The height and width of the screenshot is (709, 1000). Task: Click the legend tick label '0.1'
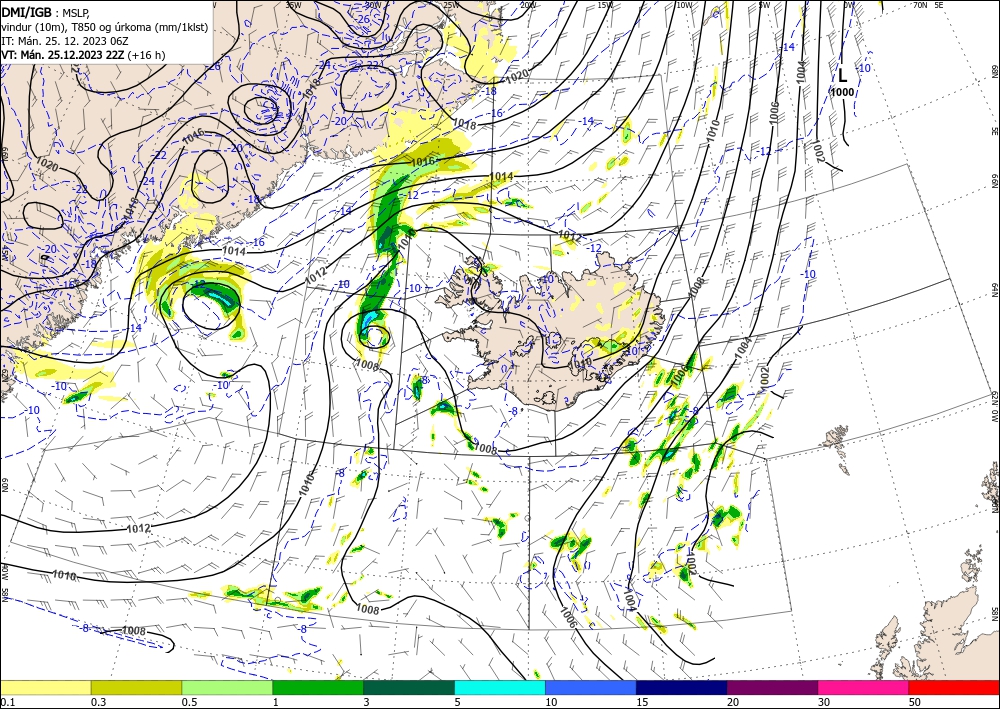click(x=8, y=702)
